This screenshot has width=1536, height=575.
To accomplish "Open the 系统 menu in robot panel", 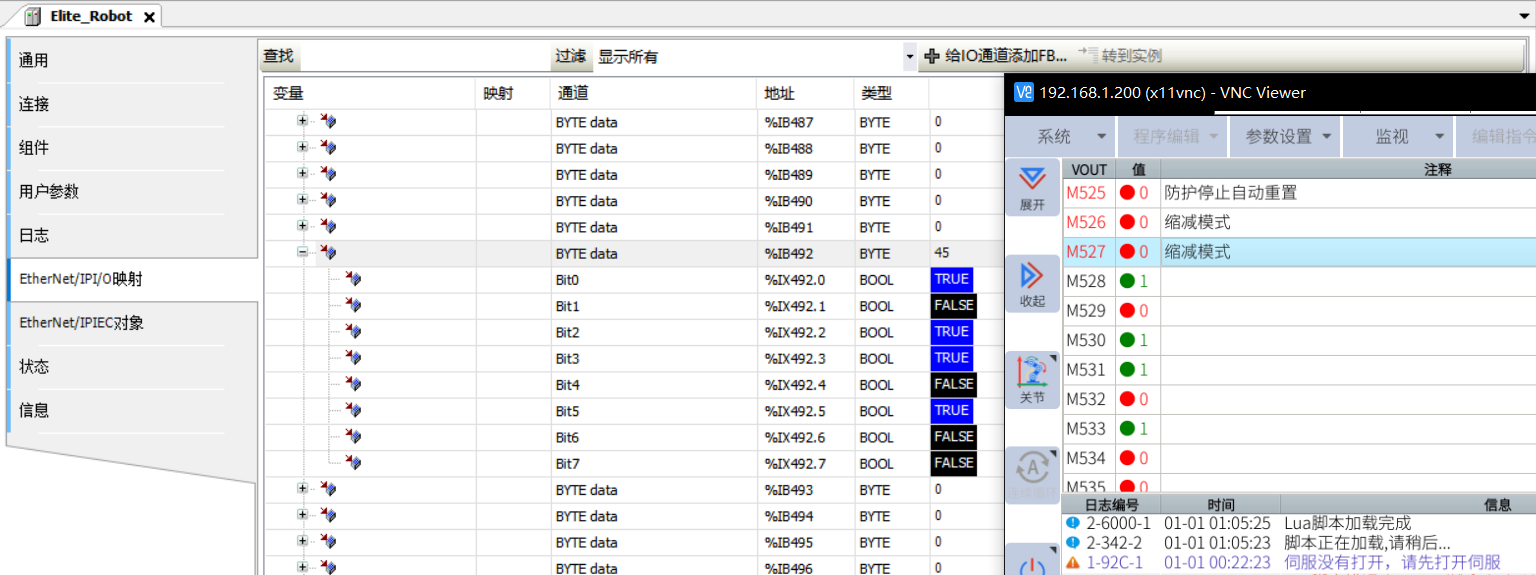I will (x=1066, y=136).
